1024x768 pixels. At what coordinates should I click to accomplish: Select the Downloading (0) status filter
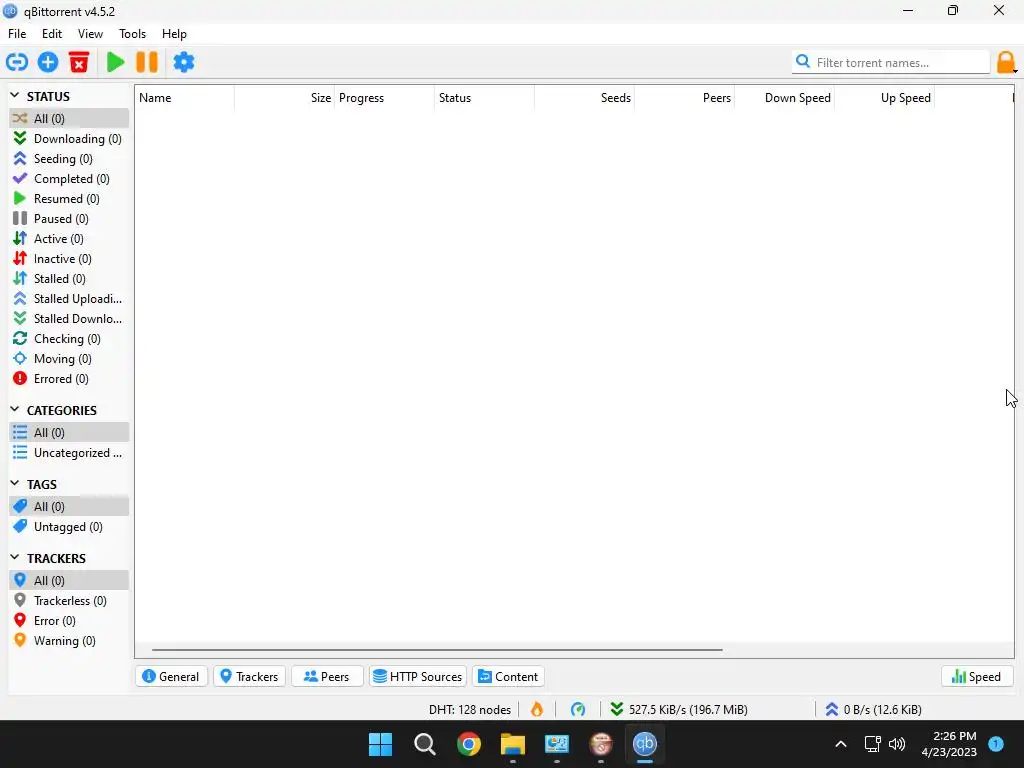click(x=69, y=138)
